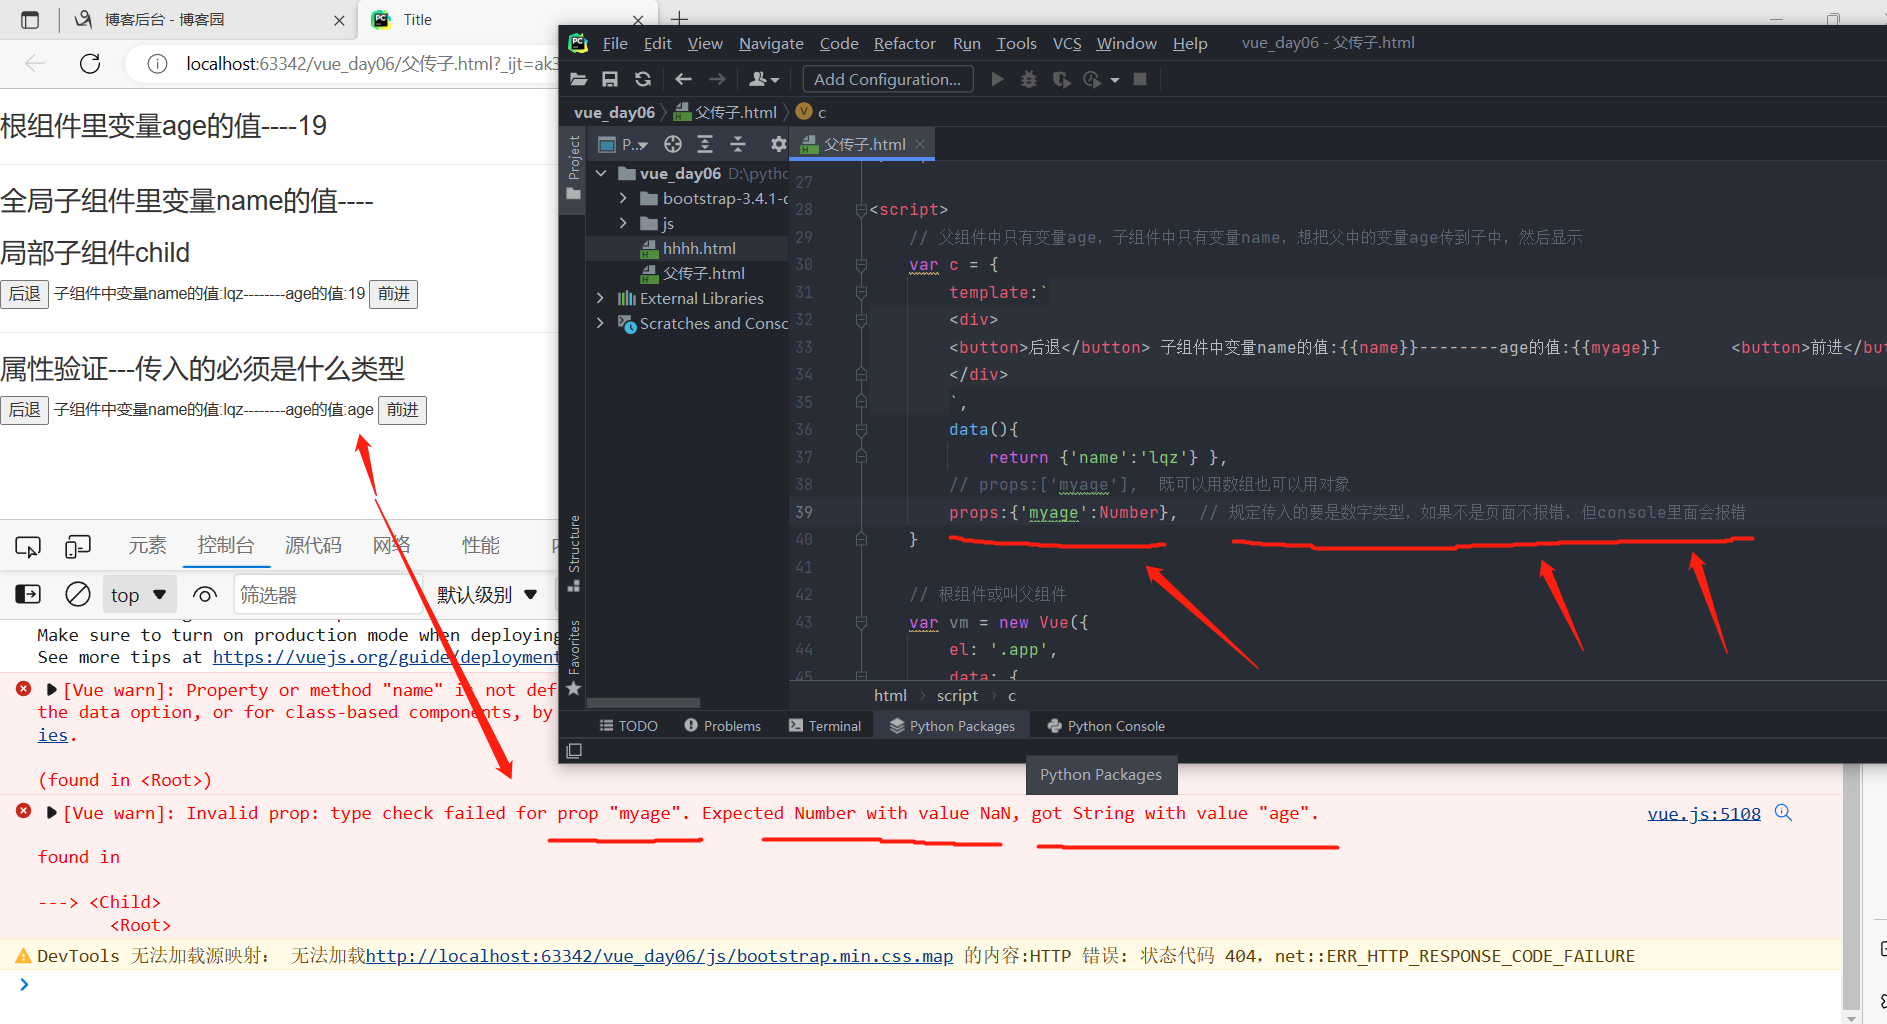Toggle device emulation in DevTools
Viewport: 1887px width, 1024px height.
coord(77,546)
